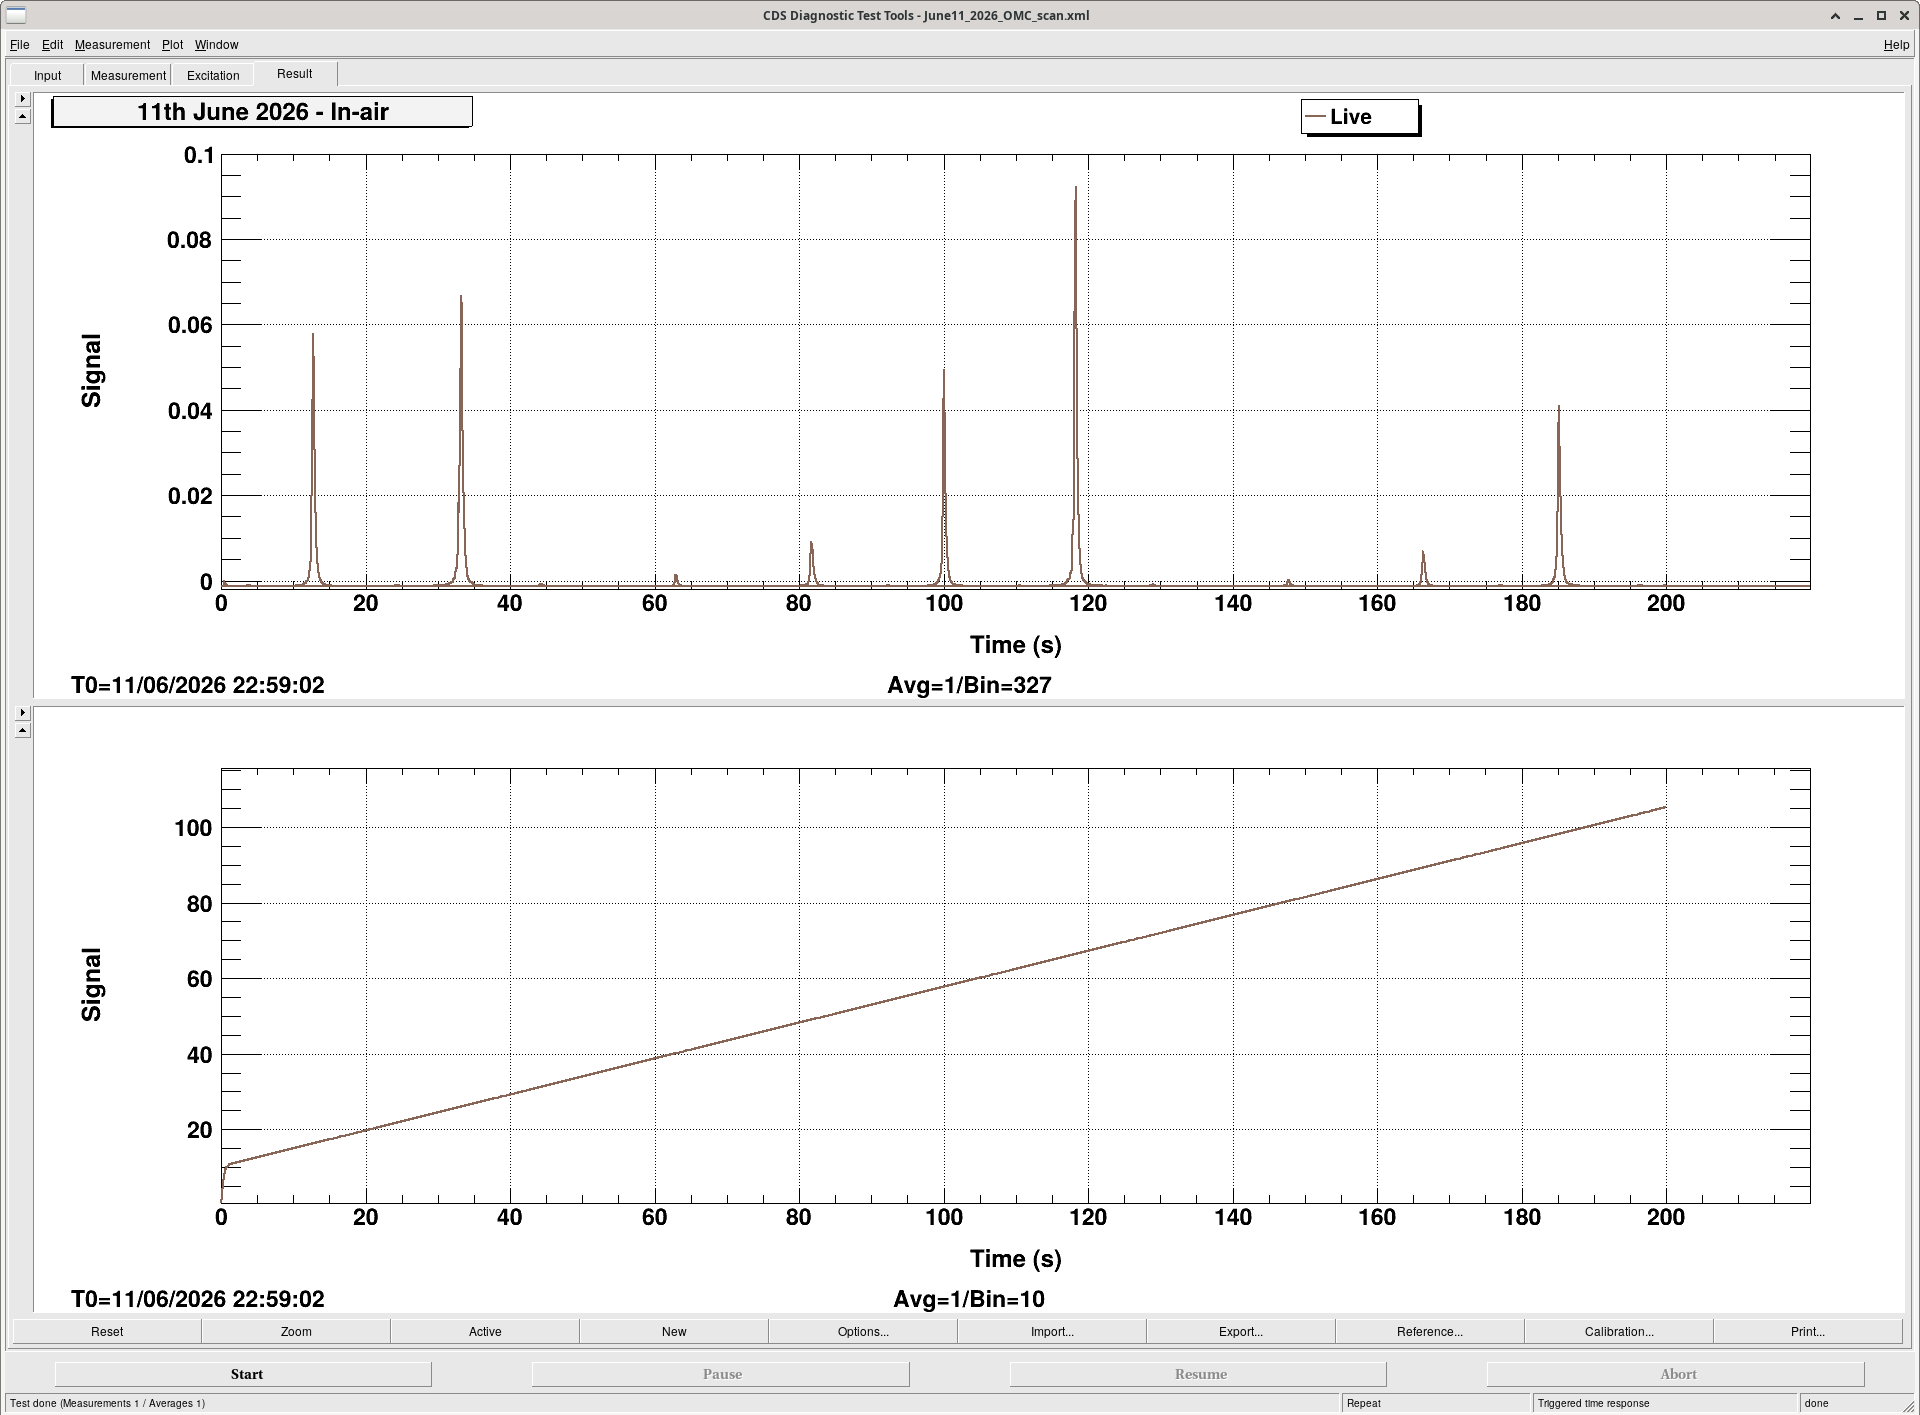Click the right-arrow expander beside the ramp plot
The height and width of the screenshot is (1415, 1920).
tap(23, 713)
